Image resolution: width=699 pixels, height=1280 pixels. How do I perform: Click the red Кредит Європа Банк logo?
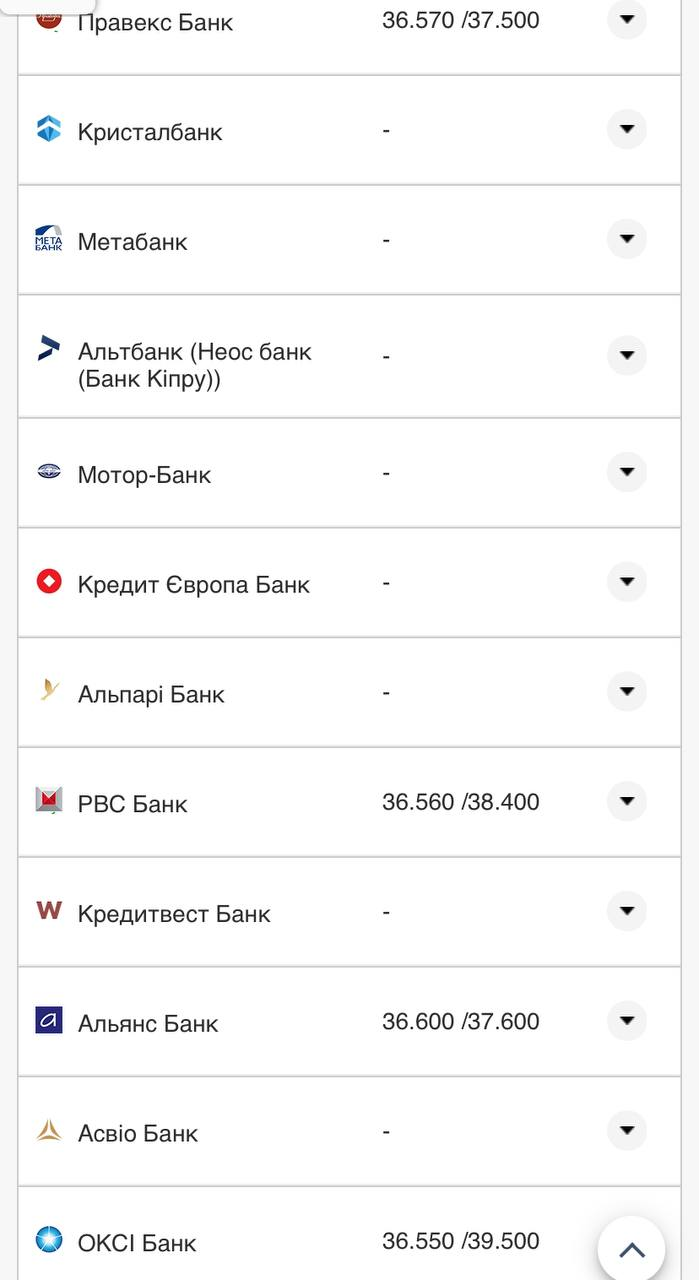(49, 581)
